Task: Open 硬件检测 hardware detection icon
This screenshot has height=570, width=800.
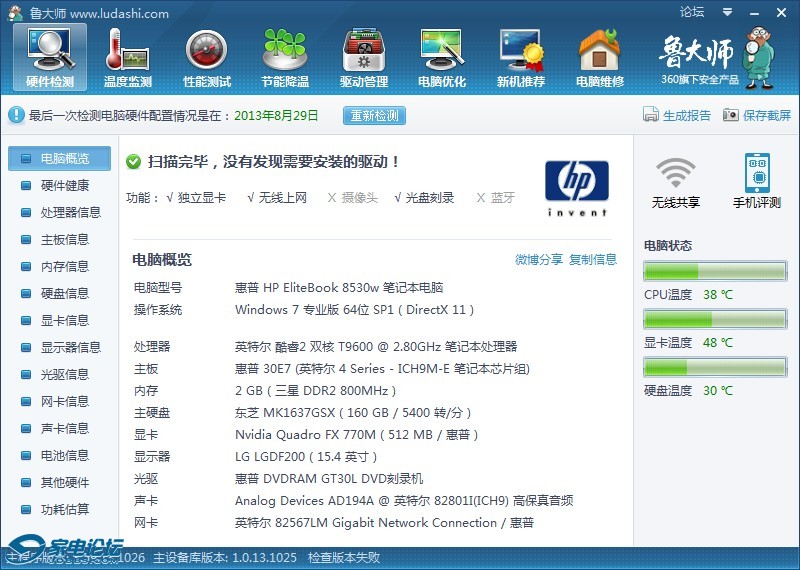Action: [49, 56]
